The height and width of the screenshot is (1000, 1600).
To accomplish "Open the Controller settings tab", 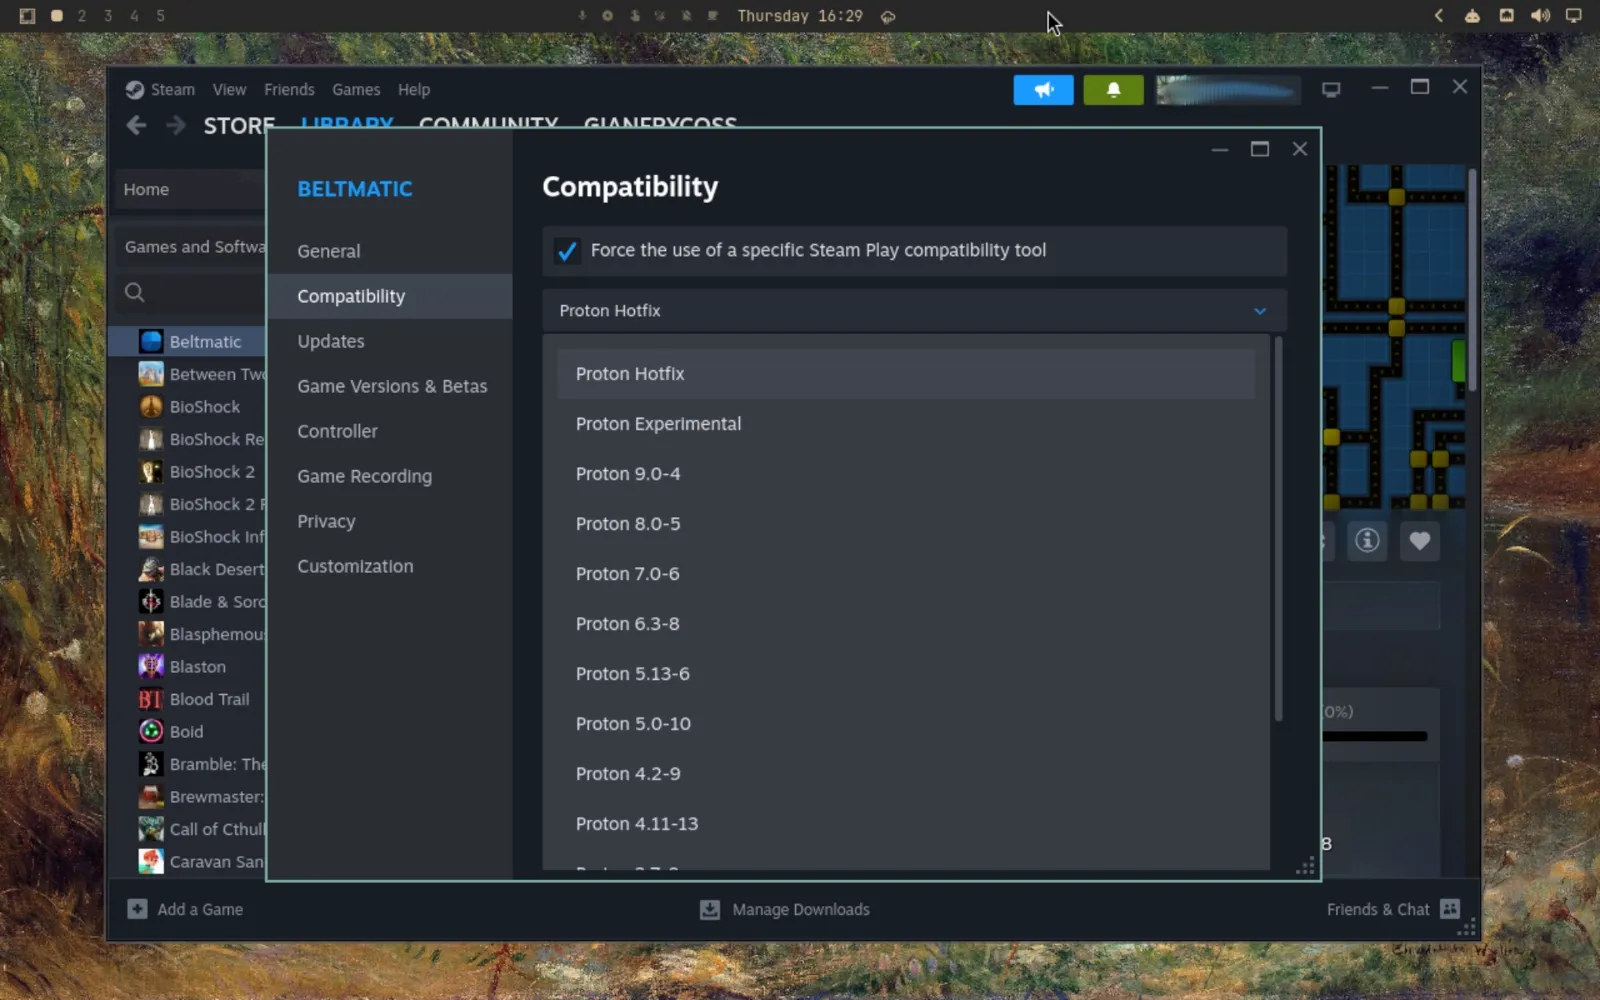I will (390, 431).
